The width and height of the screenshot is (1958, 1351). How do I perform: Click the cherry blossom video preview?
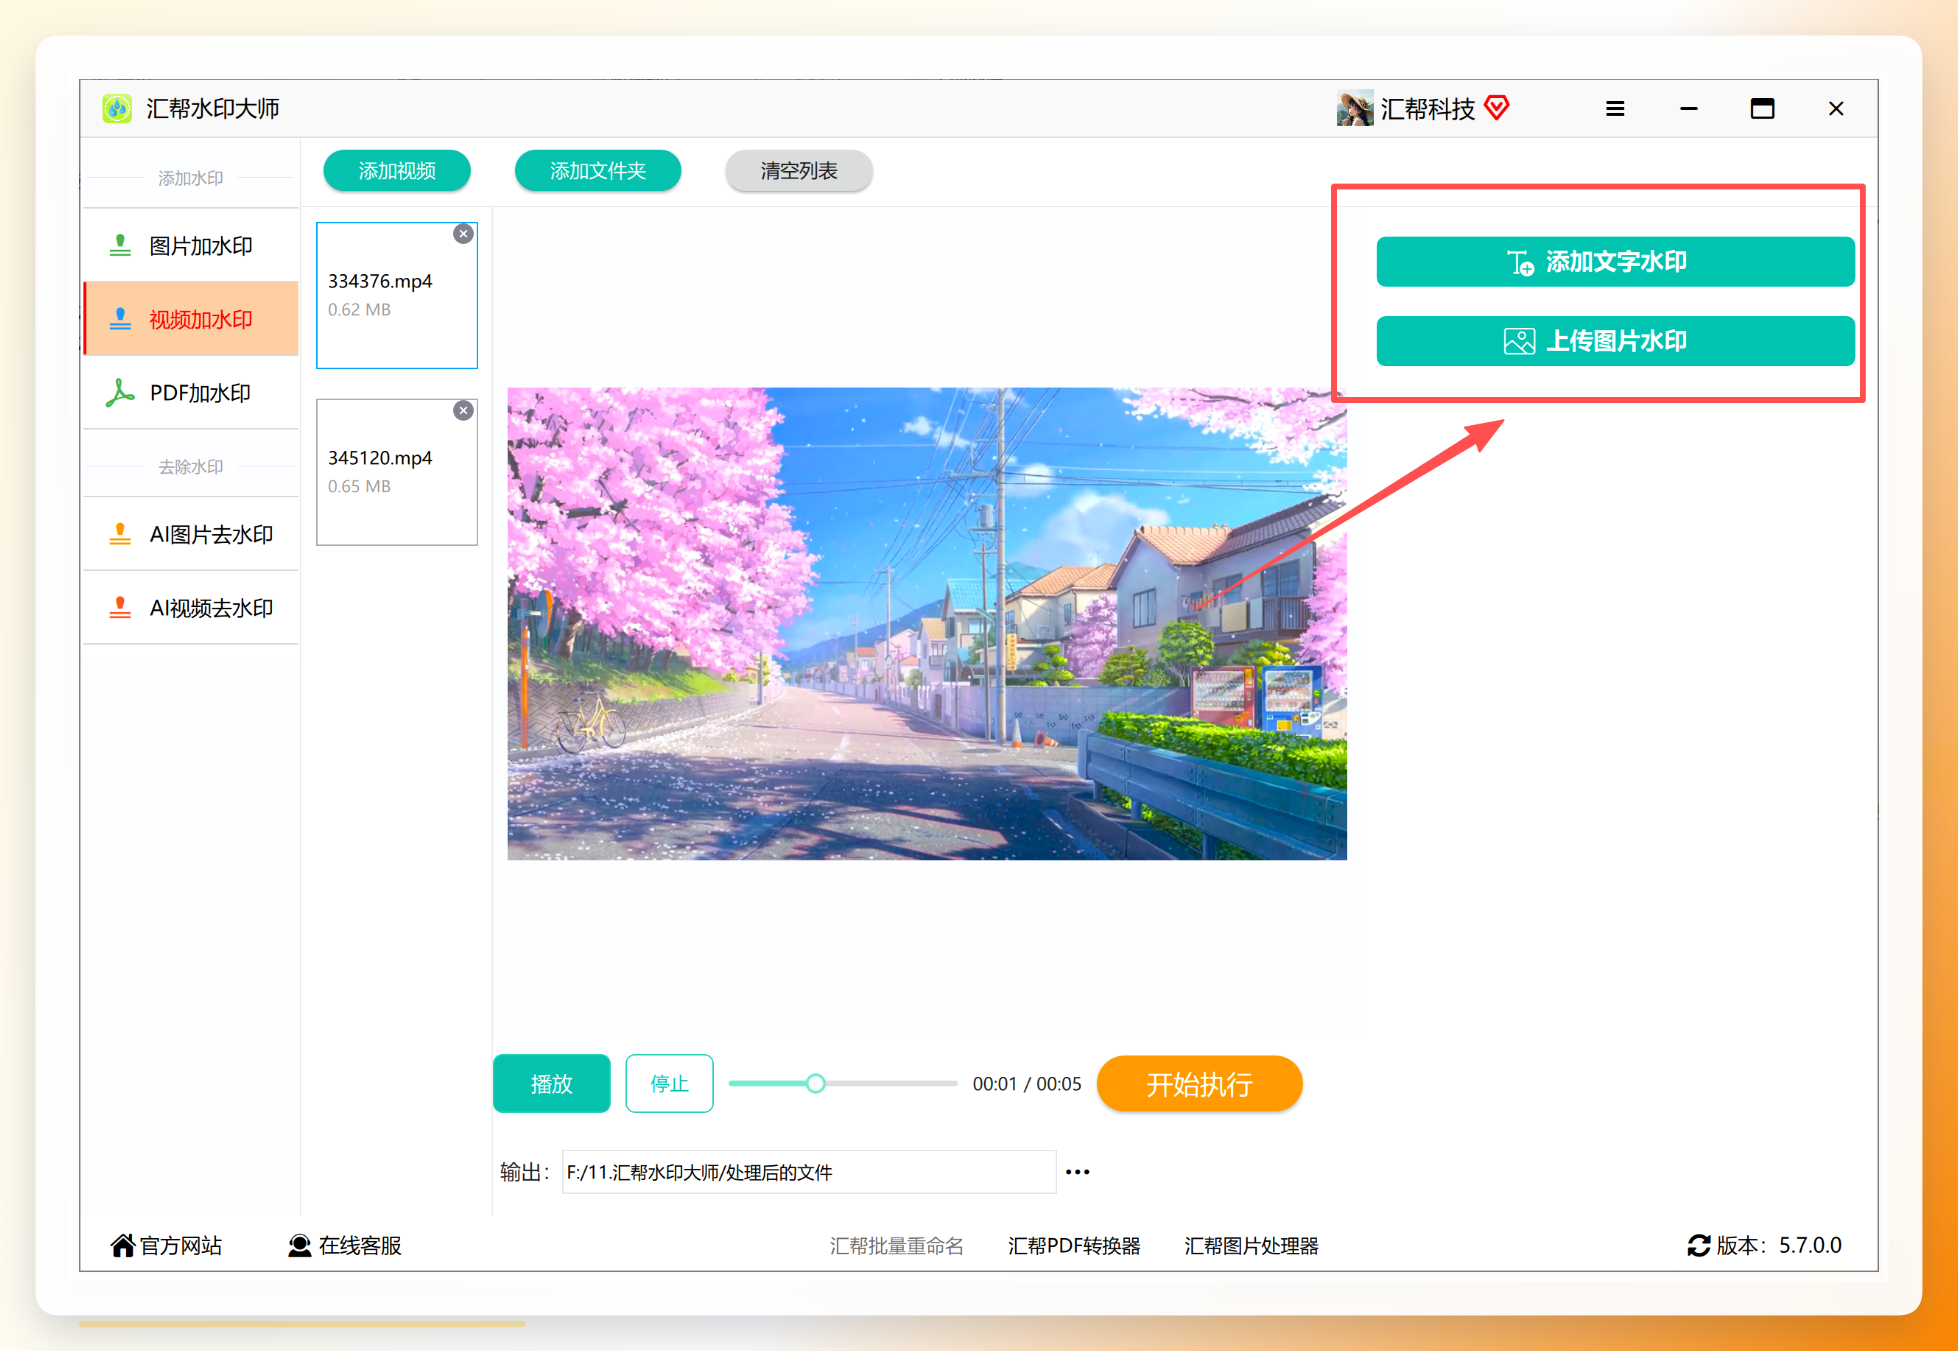[927, 623]
